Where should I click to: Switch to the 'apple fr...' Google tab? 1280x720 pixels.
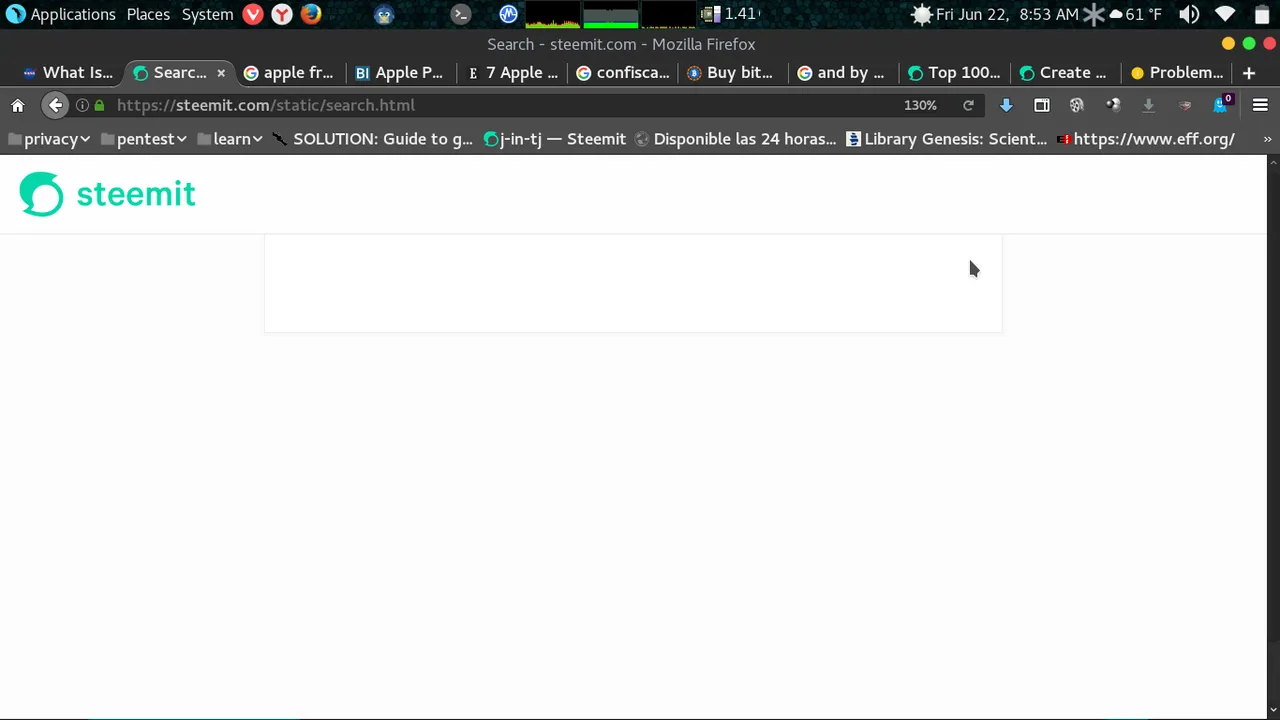289,73
